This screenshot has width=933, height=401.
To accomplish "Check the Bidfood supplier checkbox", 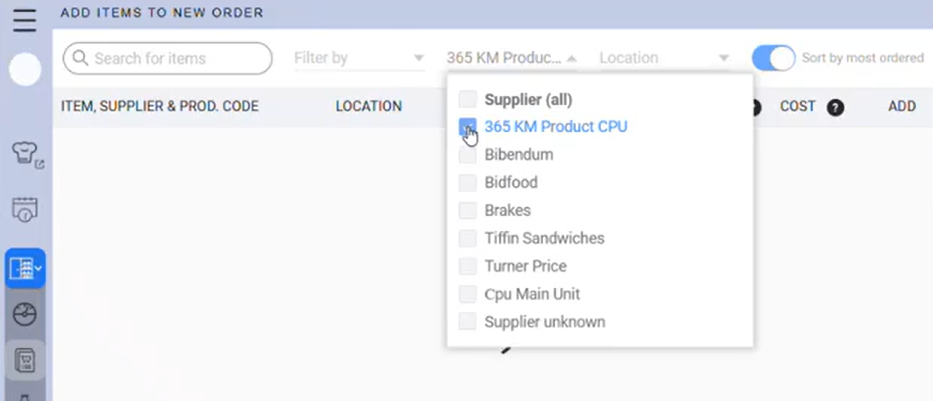I will tap(468, 183).
